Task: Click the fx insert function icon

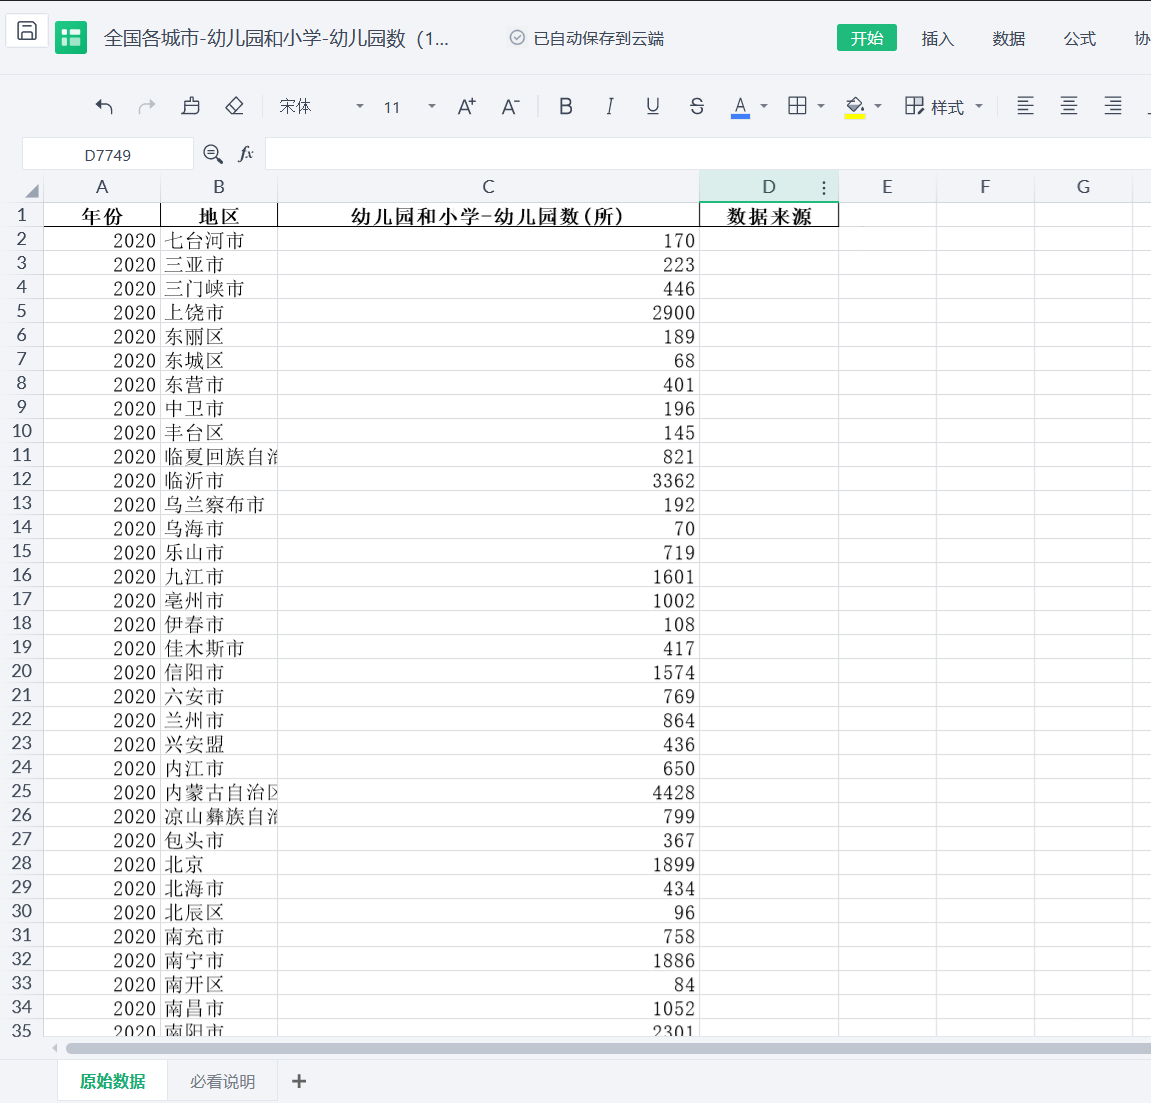Action: click(x=246, y=153)
